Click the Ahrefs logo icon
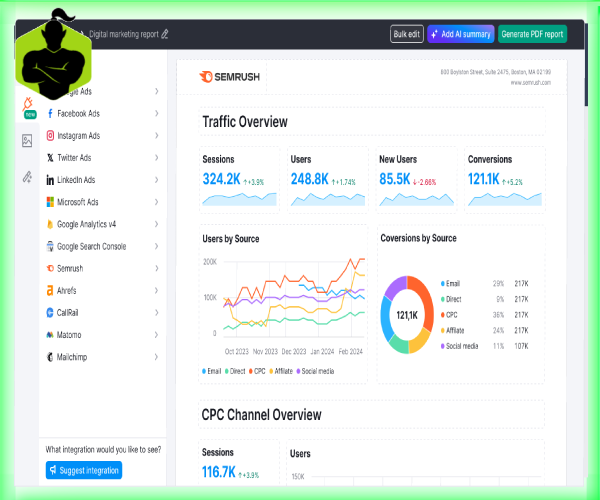The height and width of the screenshot is (500, 600). (x=50, y=291)
